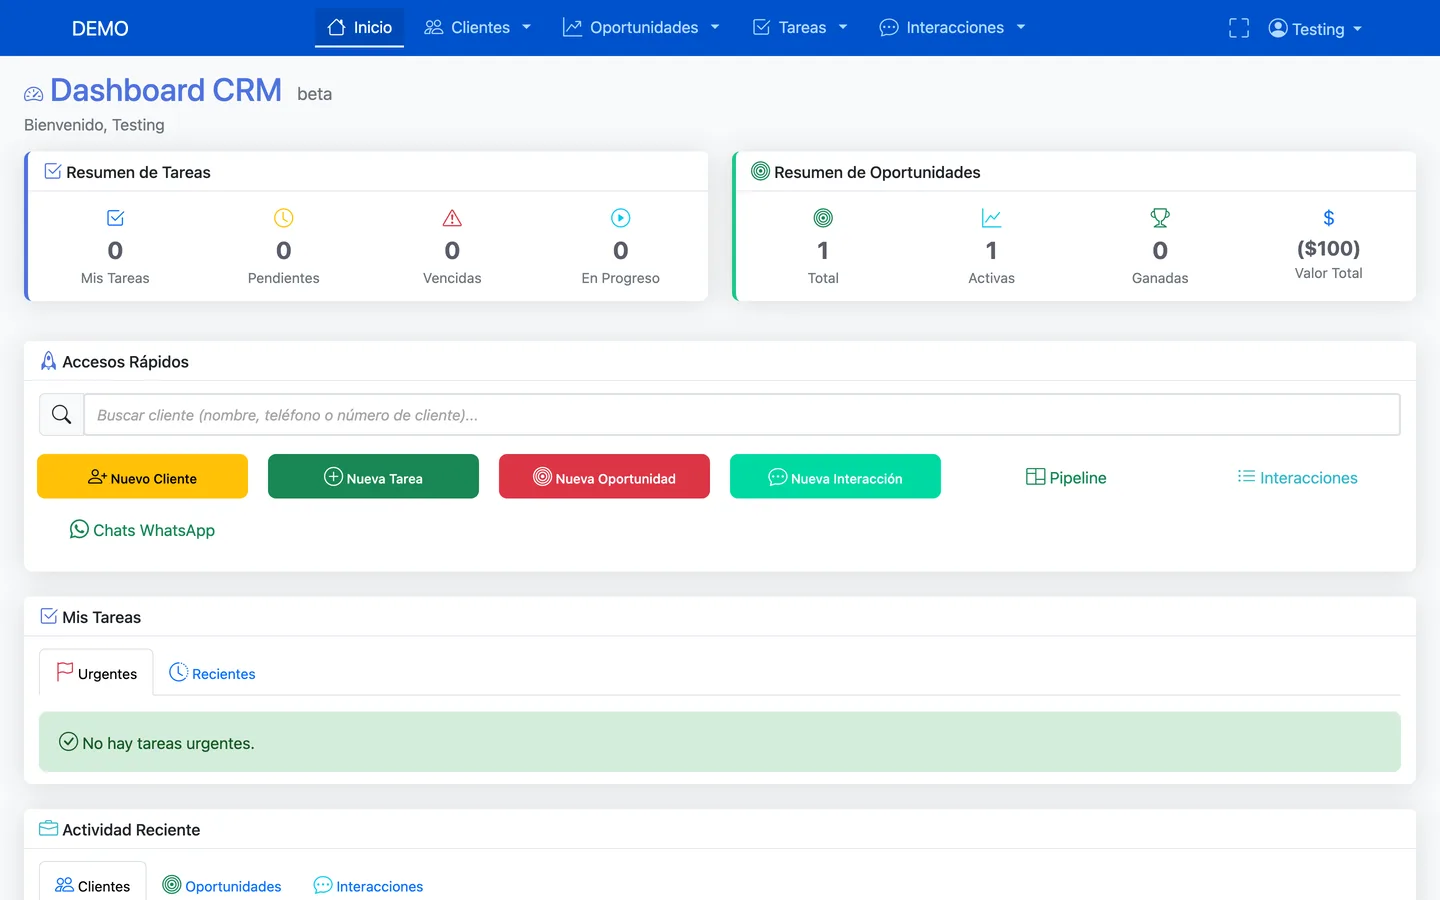Switch to the Recientes tasks tab

(212, 673)
